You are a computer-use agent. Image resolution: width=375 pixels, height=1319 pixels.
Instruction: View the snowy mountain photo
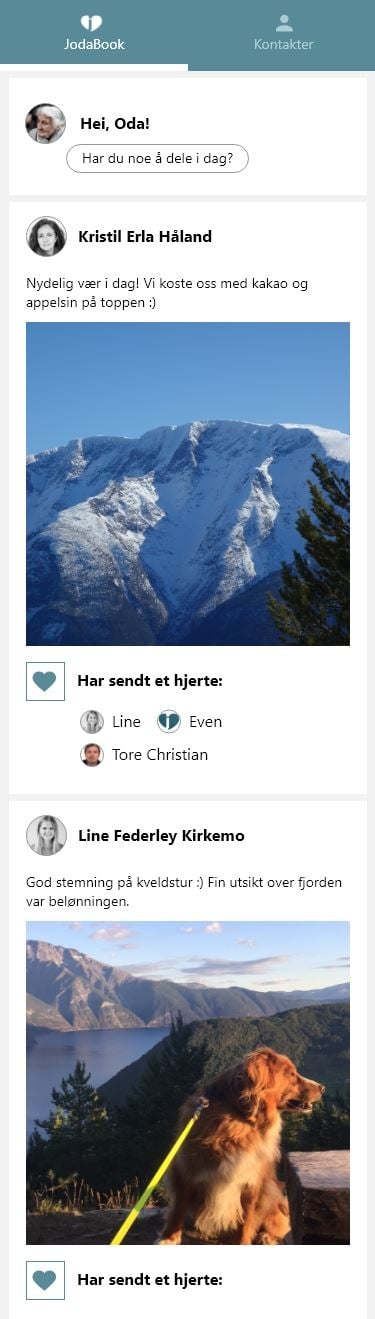(188, 483)
